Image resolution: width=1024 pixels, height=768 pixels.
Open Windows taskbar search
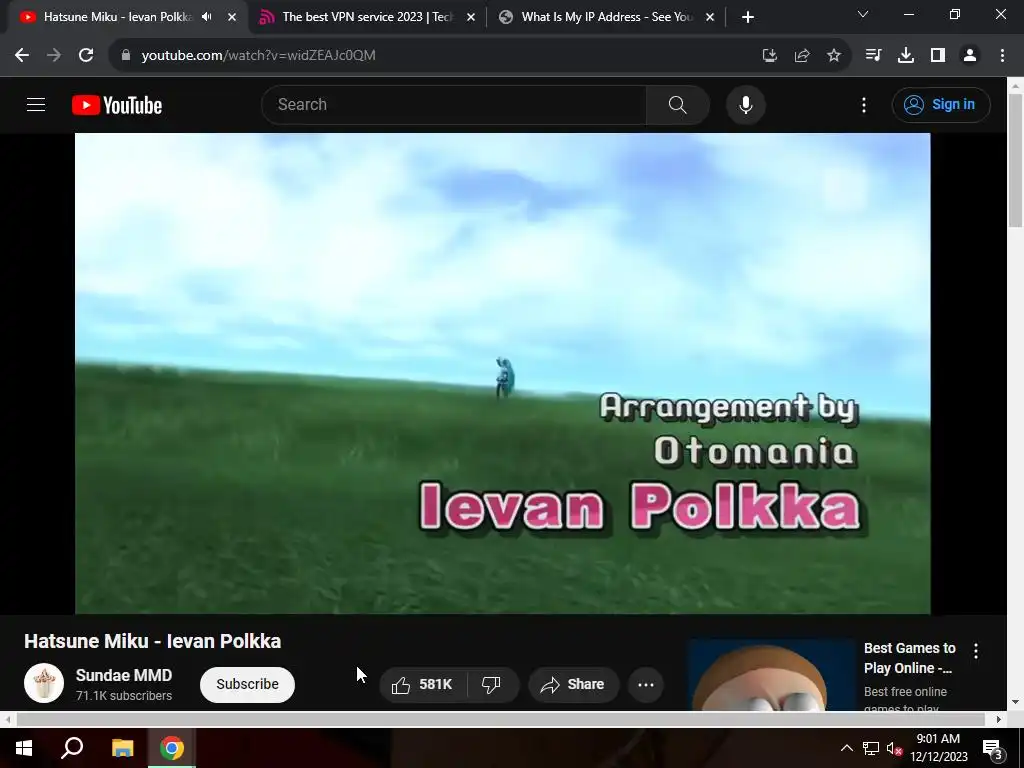[72, 748]
